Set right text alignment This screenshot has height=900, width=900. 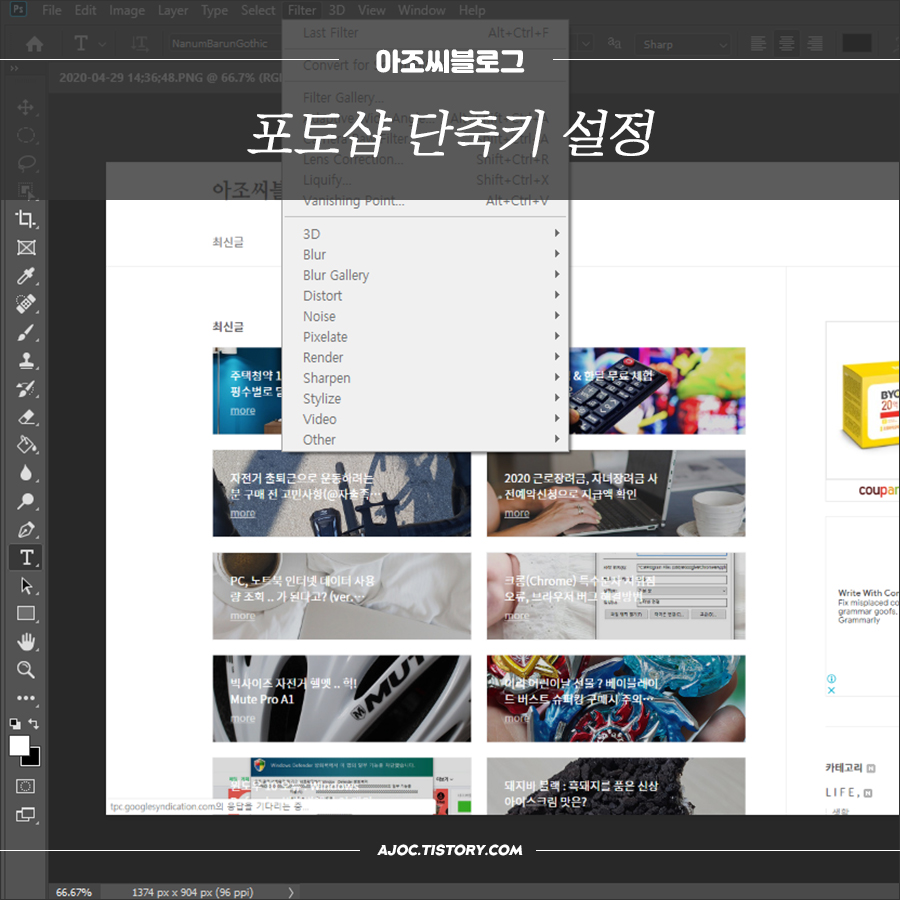click(814, 44)
